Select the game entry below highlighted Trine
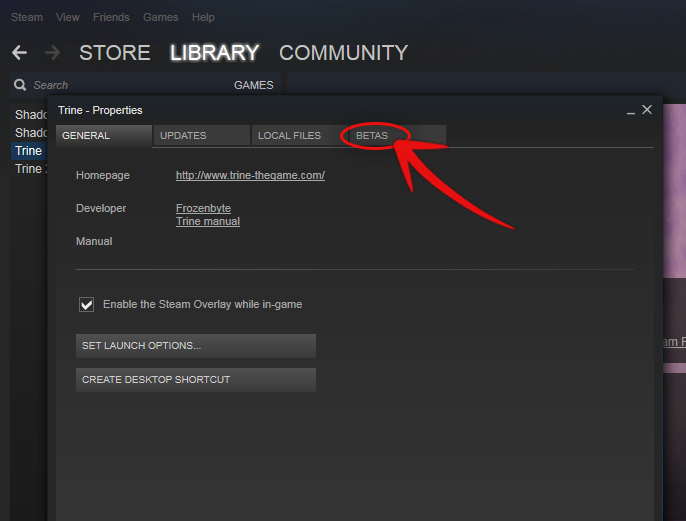The height and width of the screenshot is (521, 686). [x=31, y=169]
